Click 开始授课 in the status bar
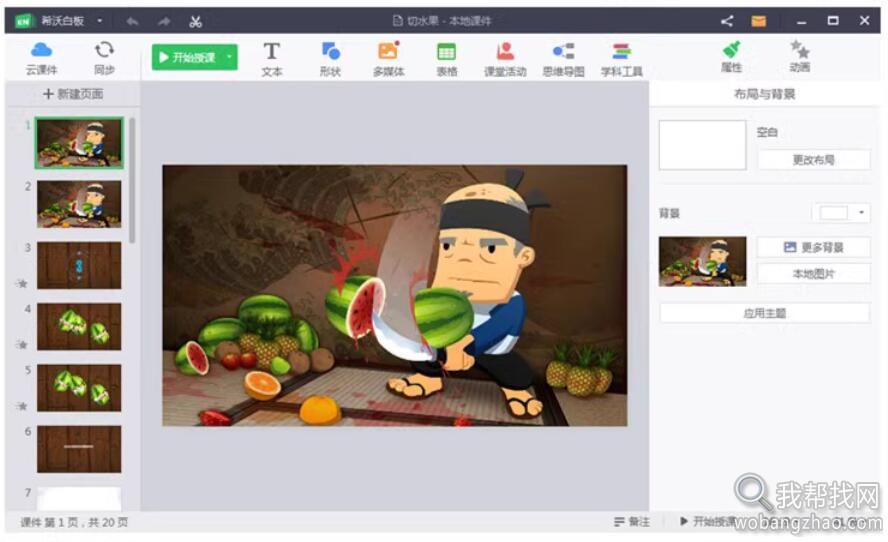This screenshot has height=542, width=888. tap(708, 521)
